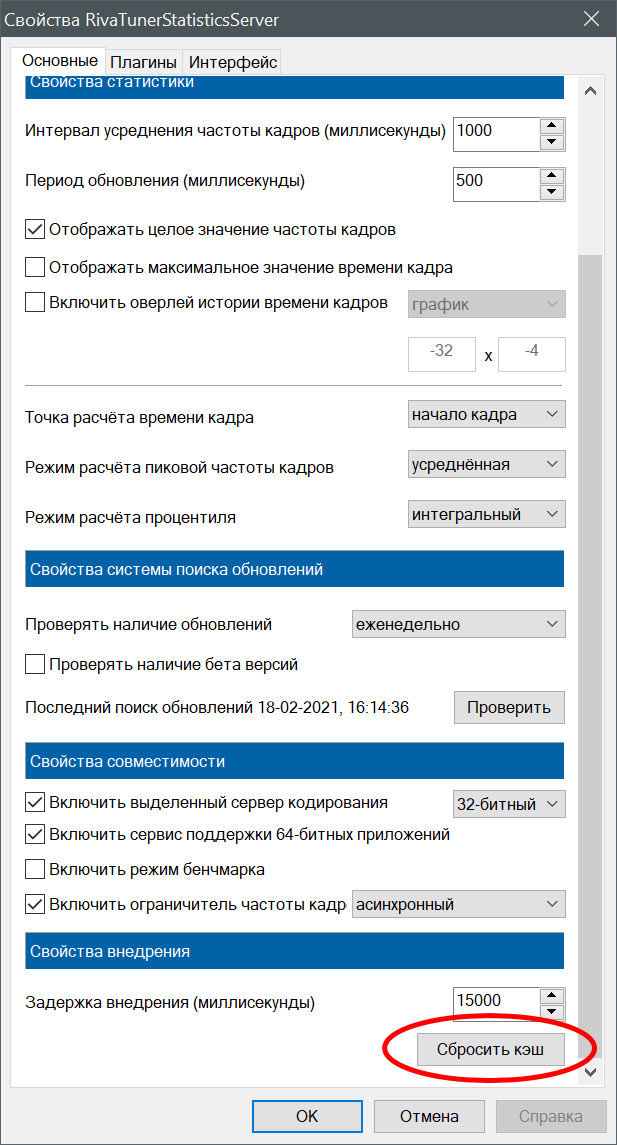Click the Точка расчёта времени кадра label
Screen dimensions: 617x1145
coord(139,418)
